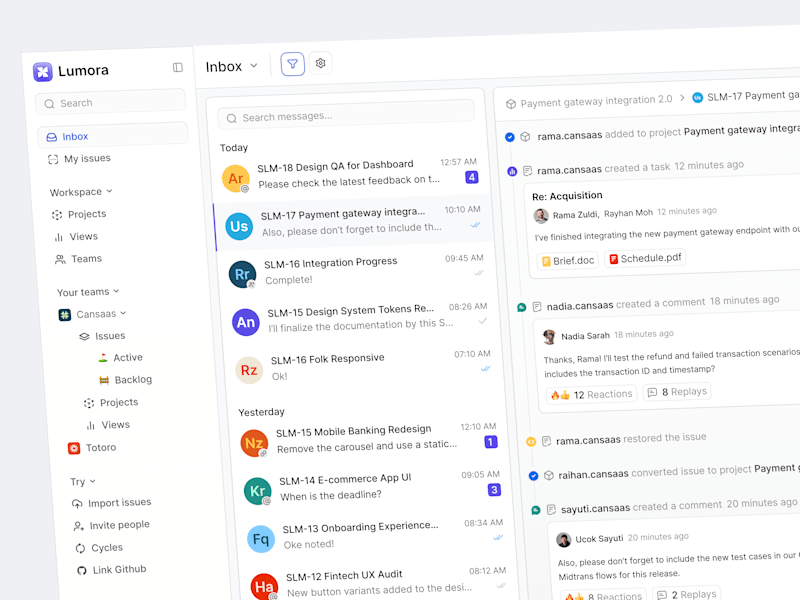
Task: Collapse the Your teams section
Action: [x=116, y=291]
